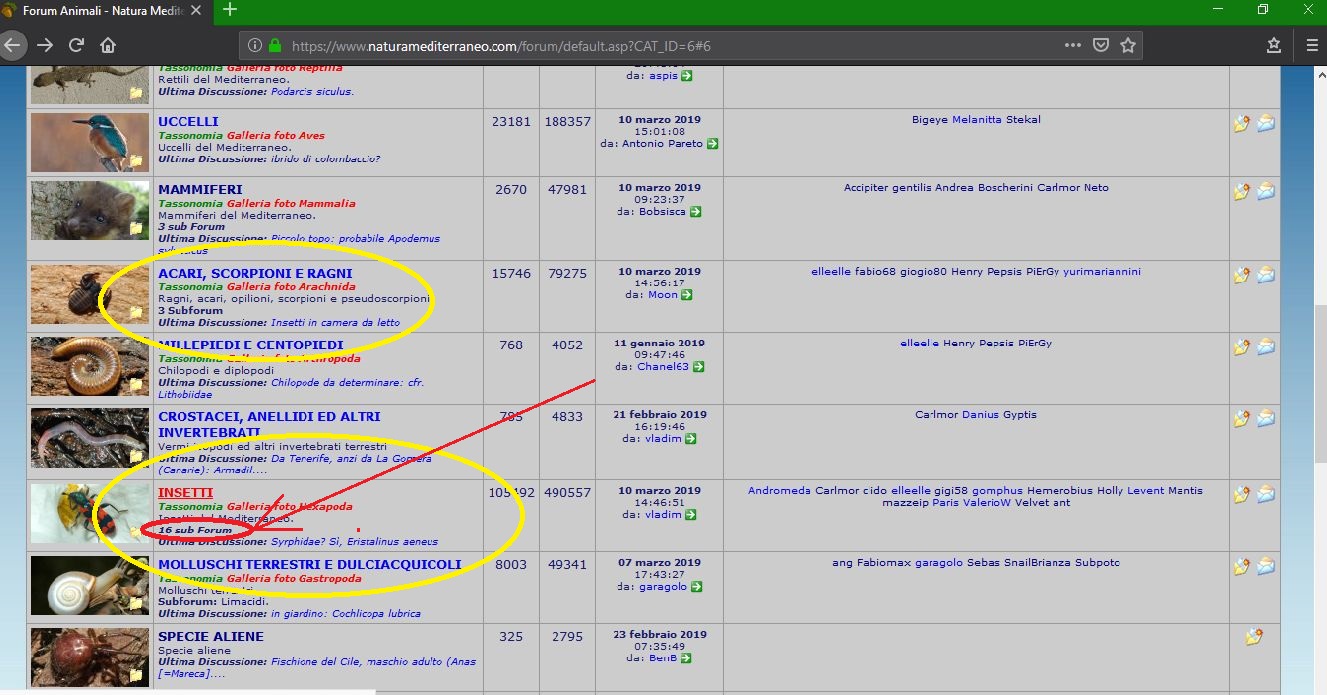1327x695 pixels.
Task: Click the millipede thumbnail for MILLEPIEDI E CENTOPIEDI
Action: point(90,366)
